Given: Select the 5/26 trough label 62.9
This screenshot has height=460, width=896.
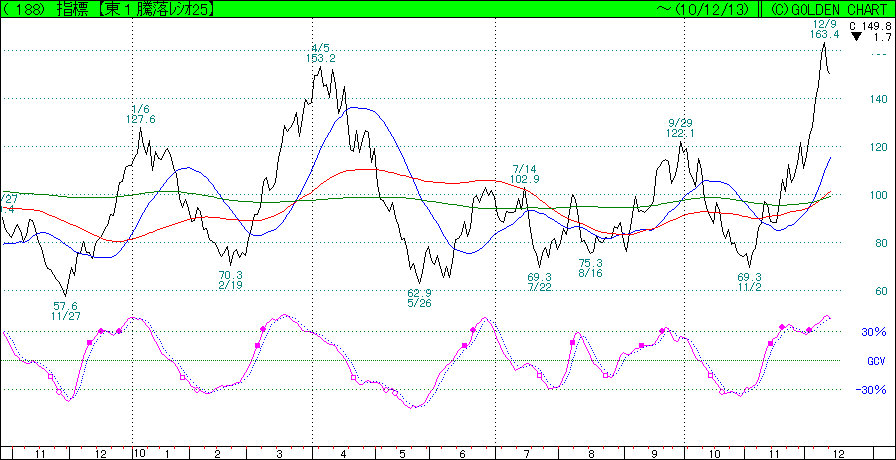Looking at the screenshot, I should coord(419,294).
